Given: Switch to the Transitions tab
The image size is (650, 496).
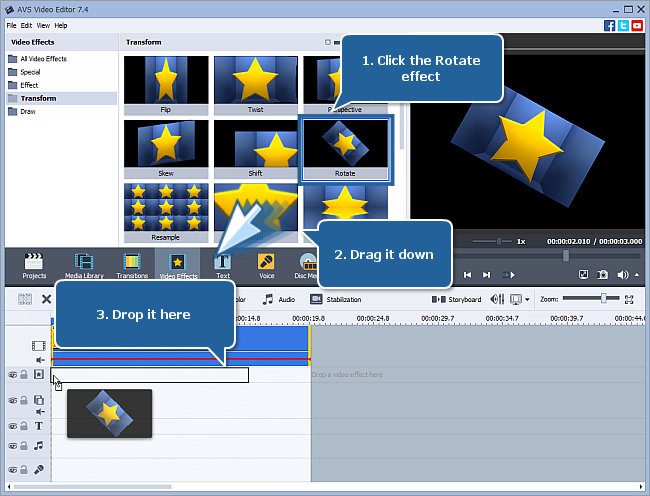Looking at the screenshot, I should (x=132, y=266).
